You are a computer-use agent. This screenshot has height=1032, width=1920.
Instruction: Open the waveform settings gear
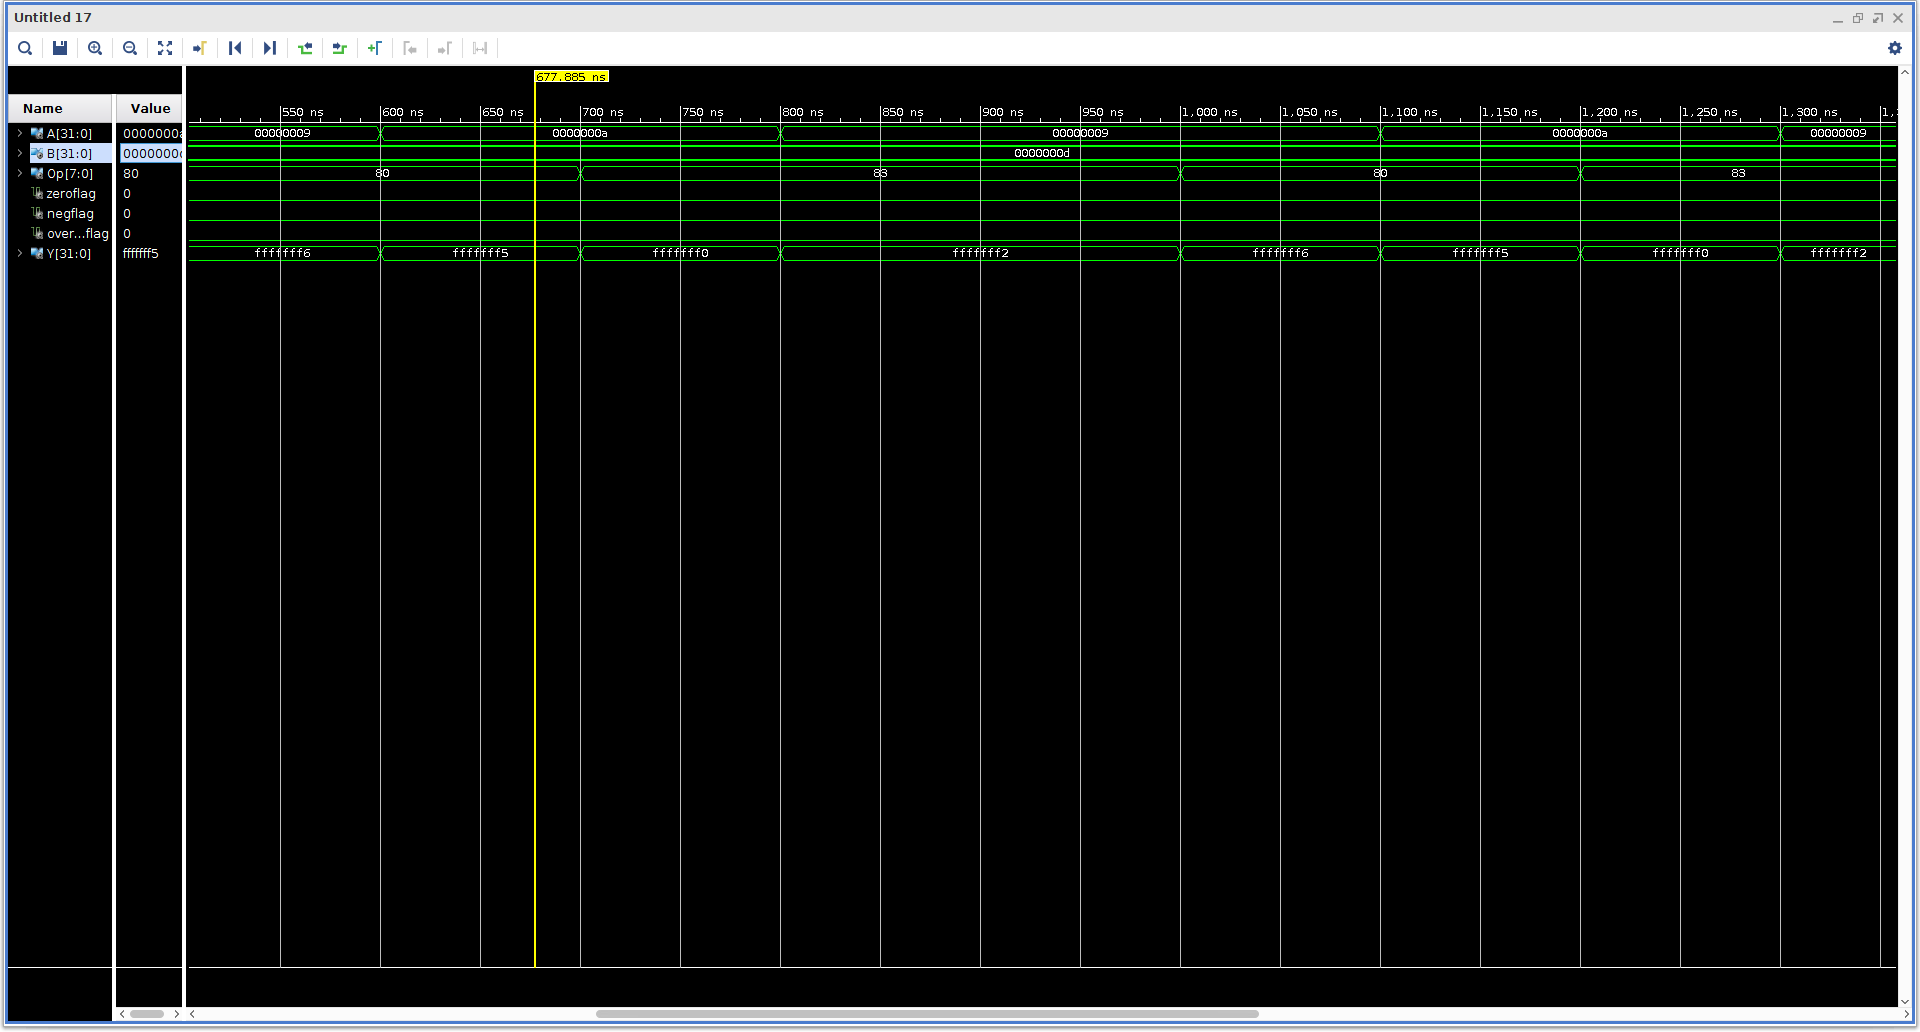coord(1894,48)
